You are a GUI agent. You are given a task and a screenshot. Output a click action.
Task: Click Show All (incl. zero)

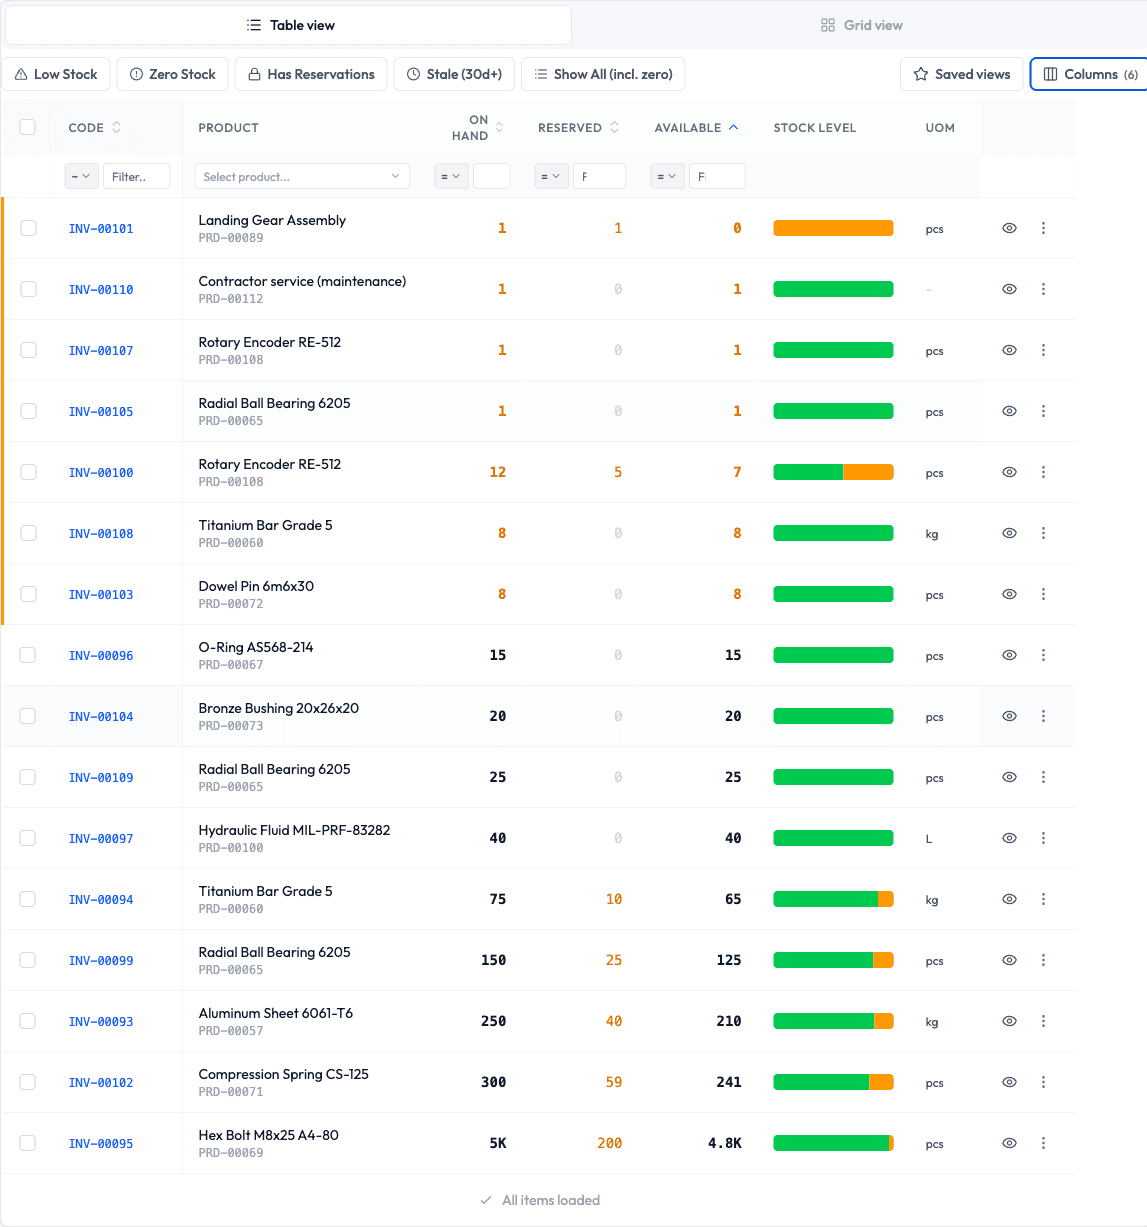[x=603, y=74]
